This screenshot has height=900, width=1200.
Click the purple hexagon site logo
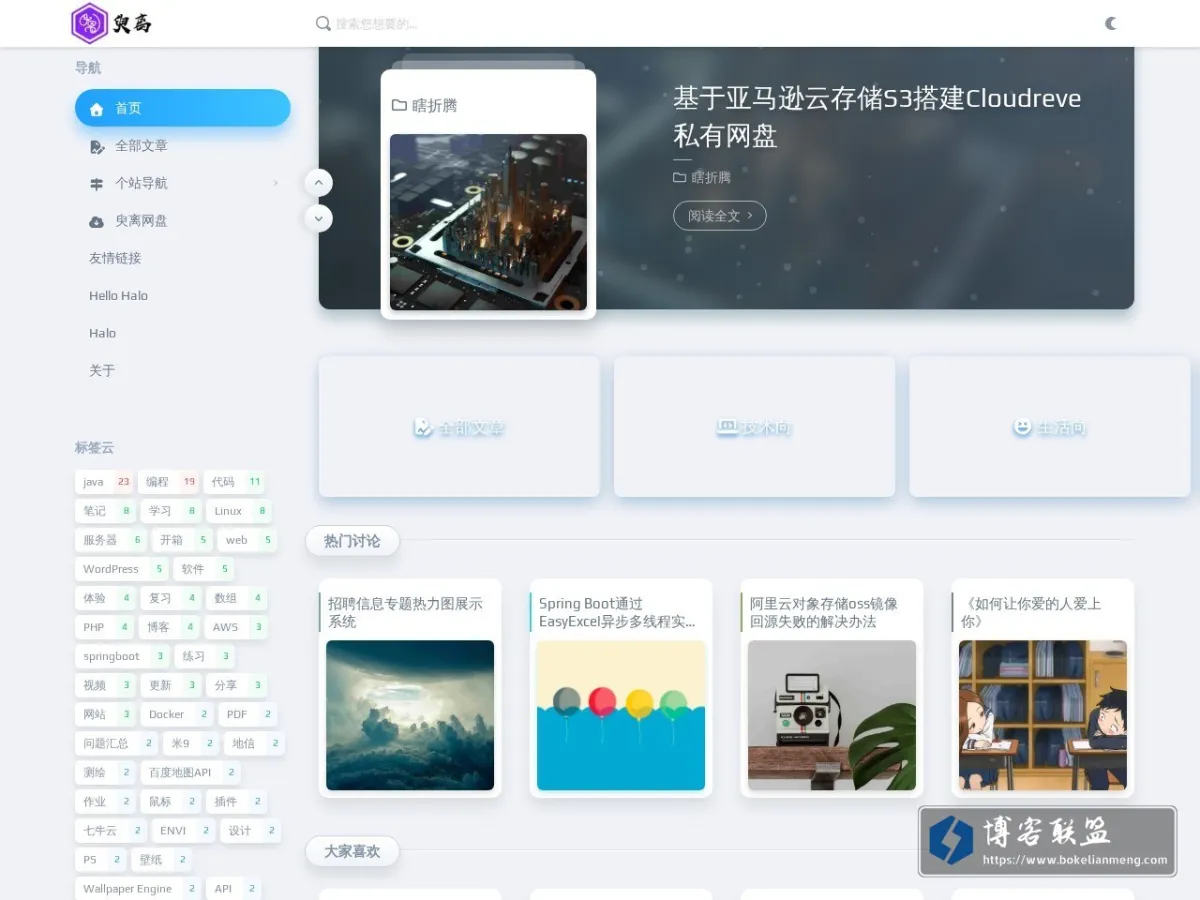tap(89, 23)
